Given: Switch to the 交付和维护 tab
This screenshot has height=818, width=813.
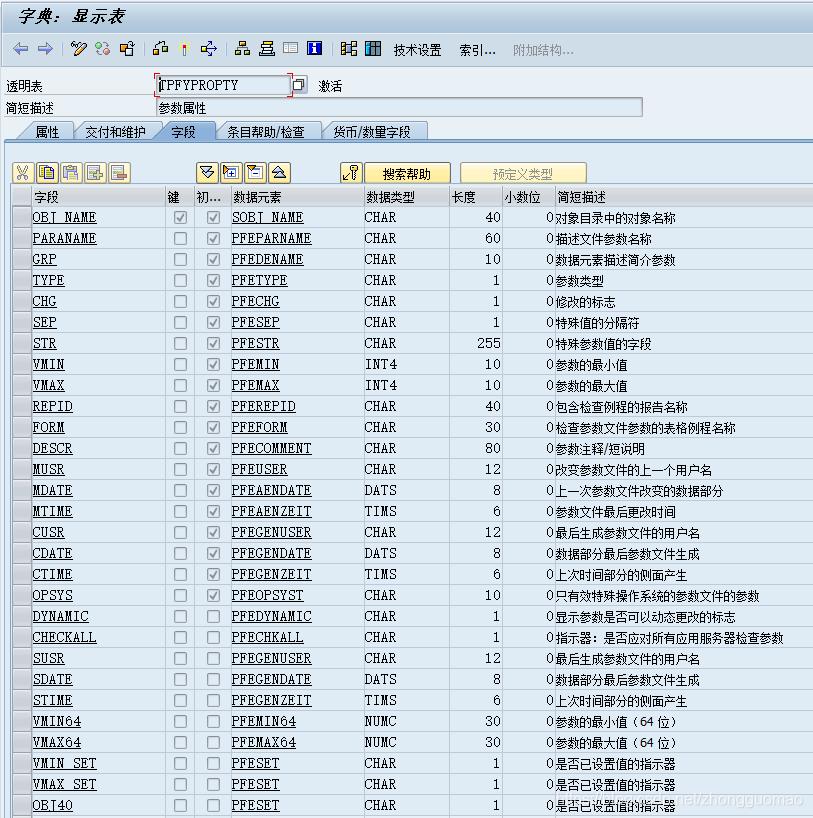Looking at the screenshot, I should pos(115,132).
